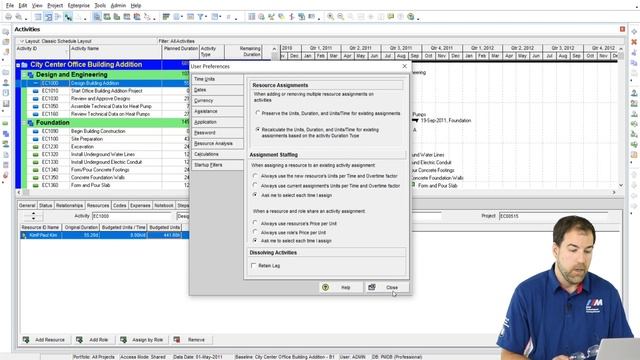Viewport: 640px width, 360px height.
Task: Select the Concrete Foundation Walls activity row
Action: 108,178
